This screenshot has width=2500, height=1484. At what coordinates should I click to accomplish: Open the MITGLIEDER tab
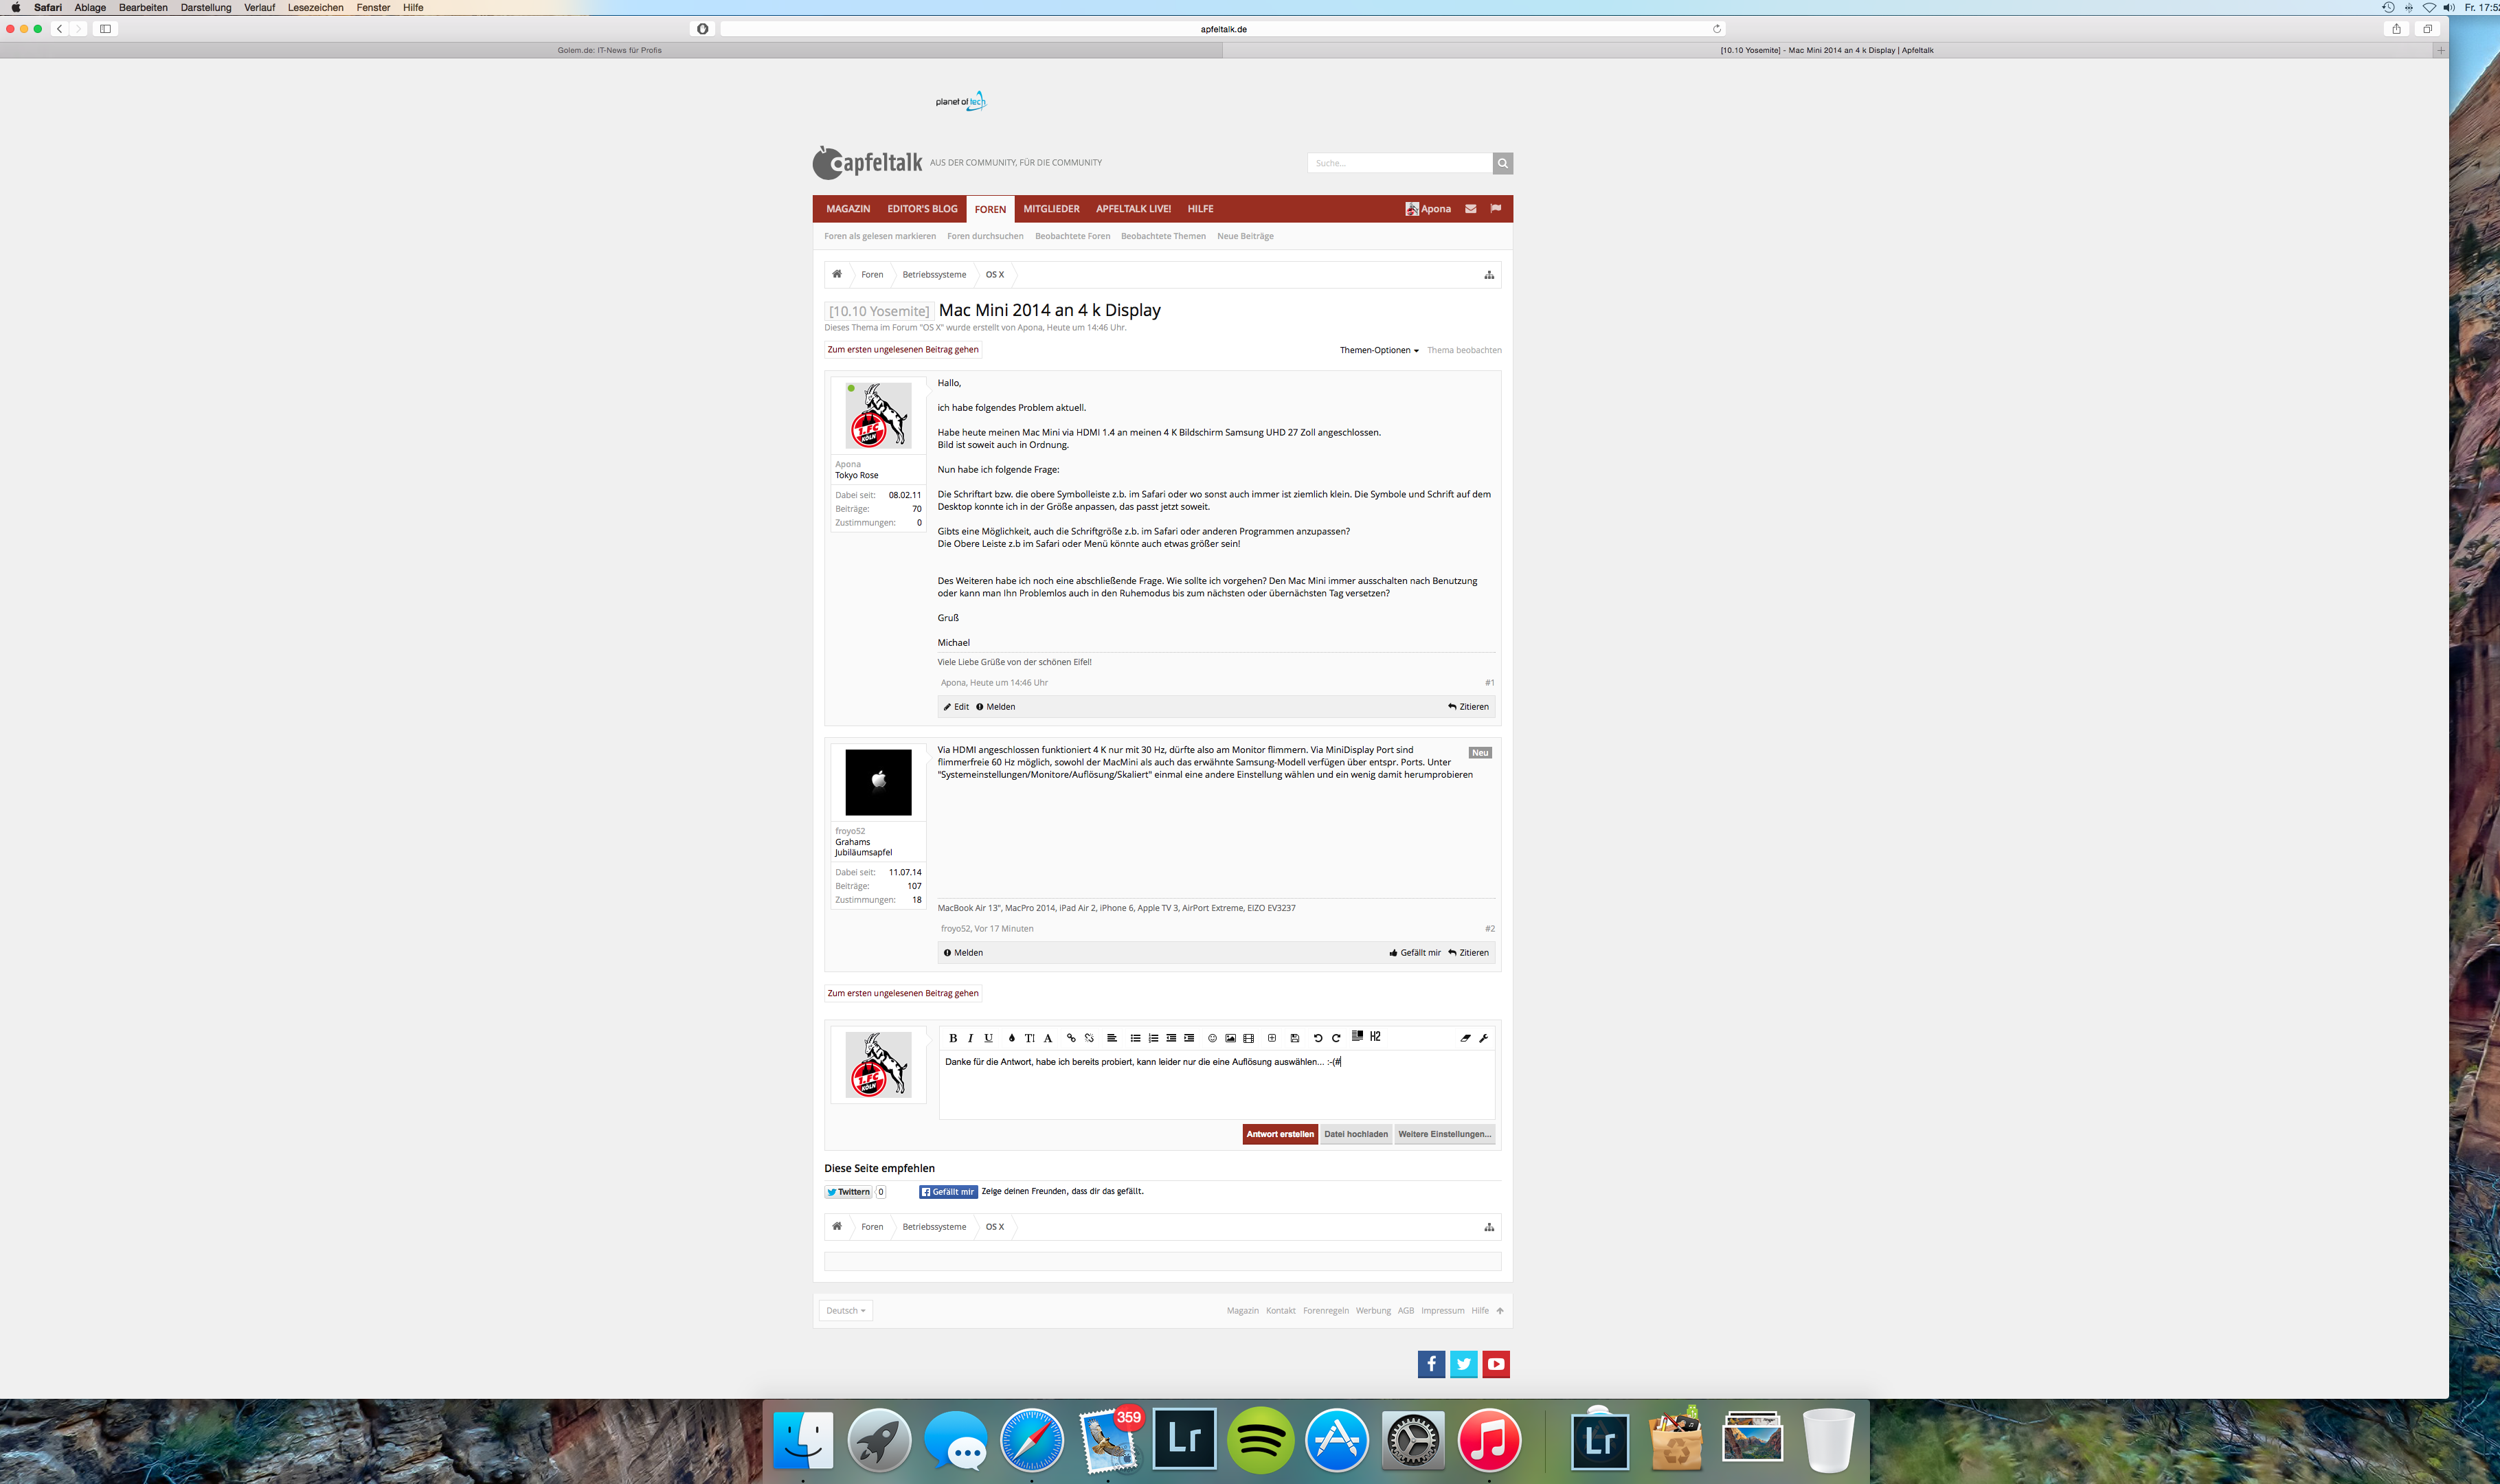[x=1051, y=209]
